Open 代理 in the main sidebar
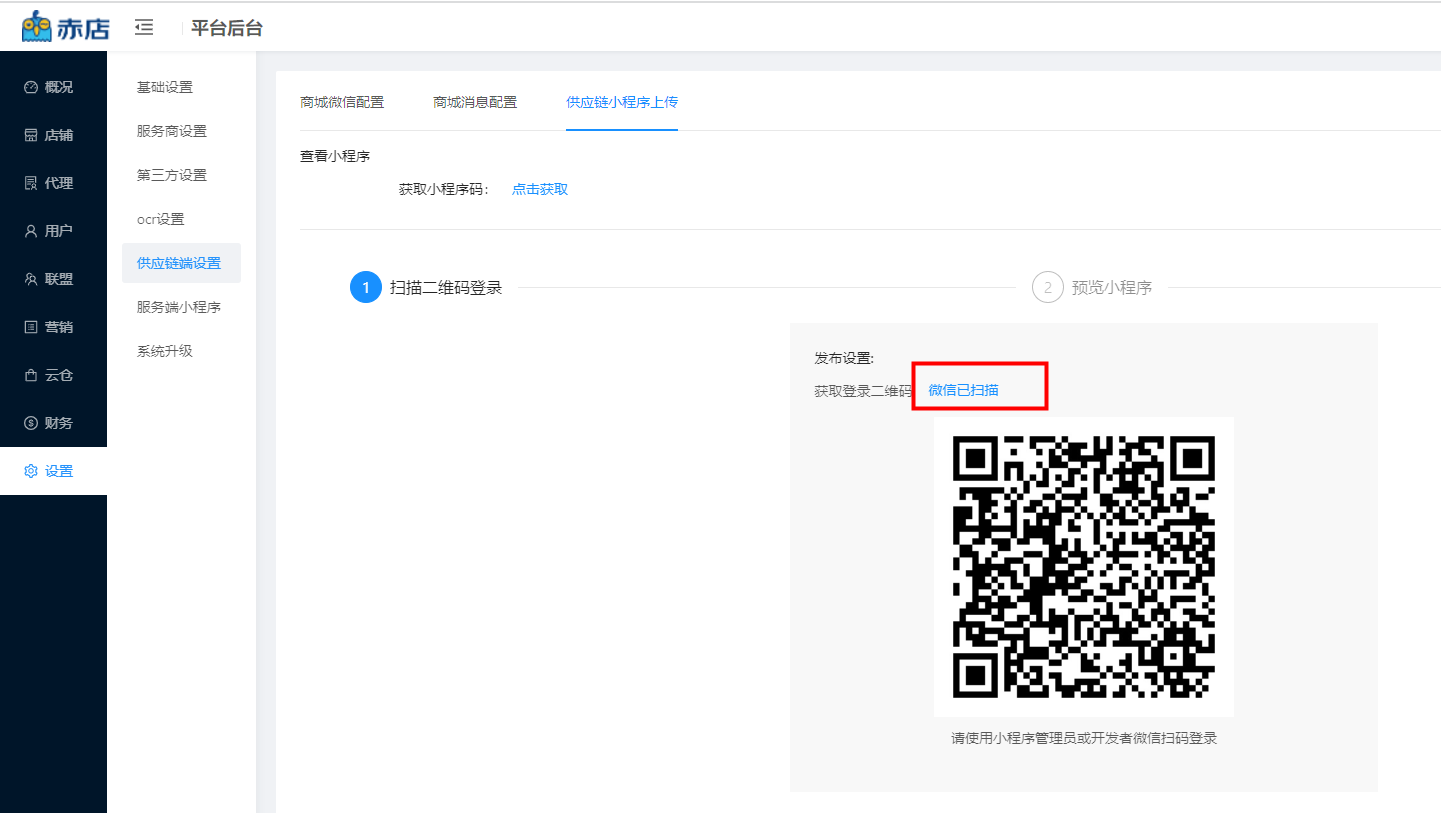The height and width of the screenshot is (813, 1441). [x=53, y=183]
